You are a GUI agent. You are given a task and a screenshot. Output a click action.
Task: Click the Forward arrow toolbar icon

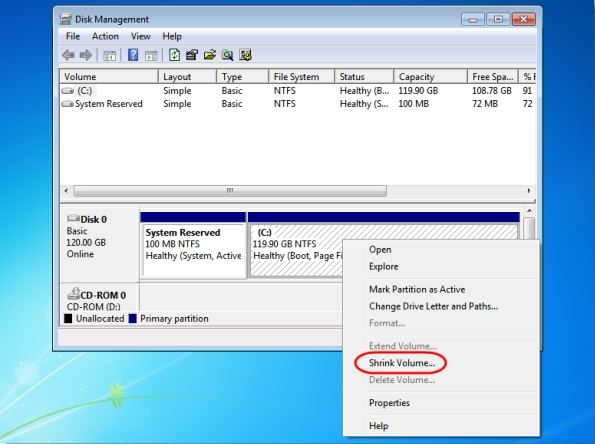click(86, 55)
